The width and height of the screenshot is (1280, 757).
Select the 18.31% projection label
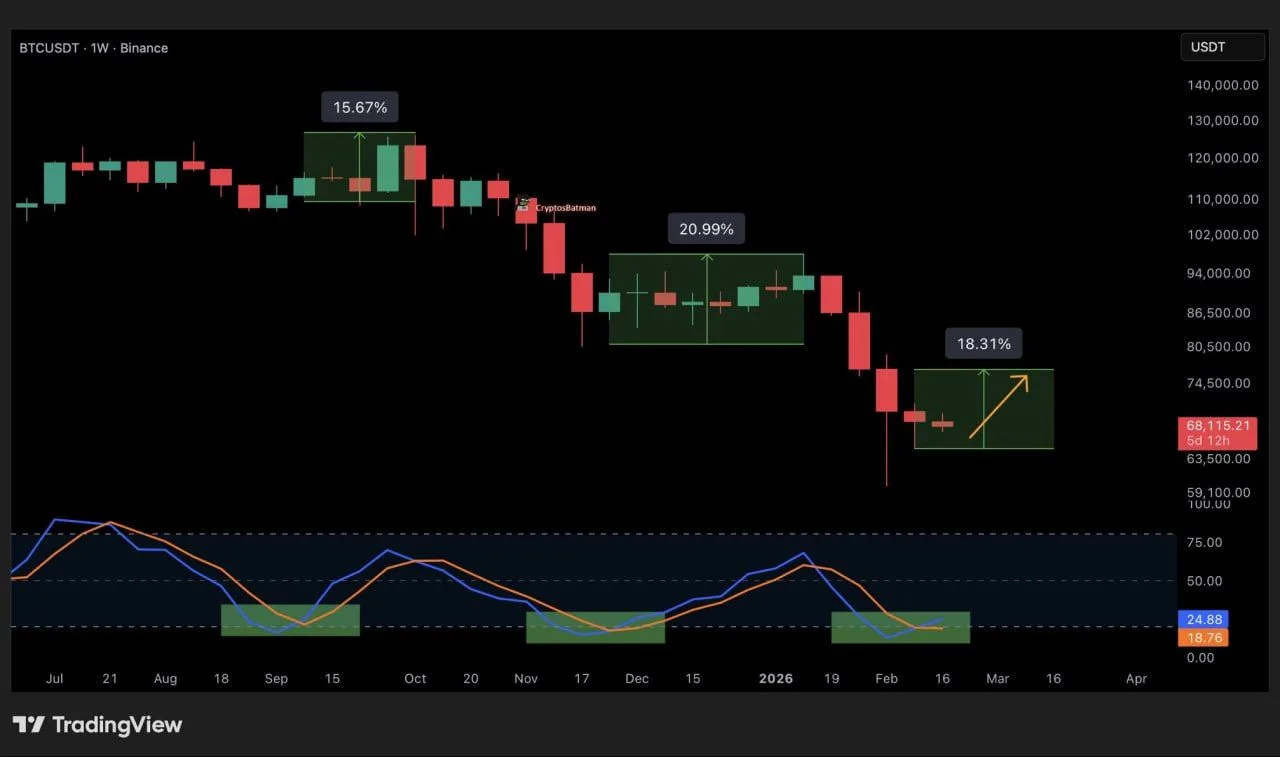click(984, 344)
